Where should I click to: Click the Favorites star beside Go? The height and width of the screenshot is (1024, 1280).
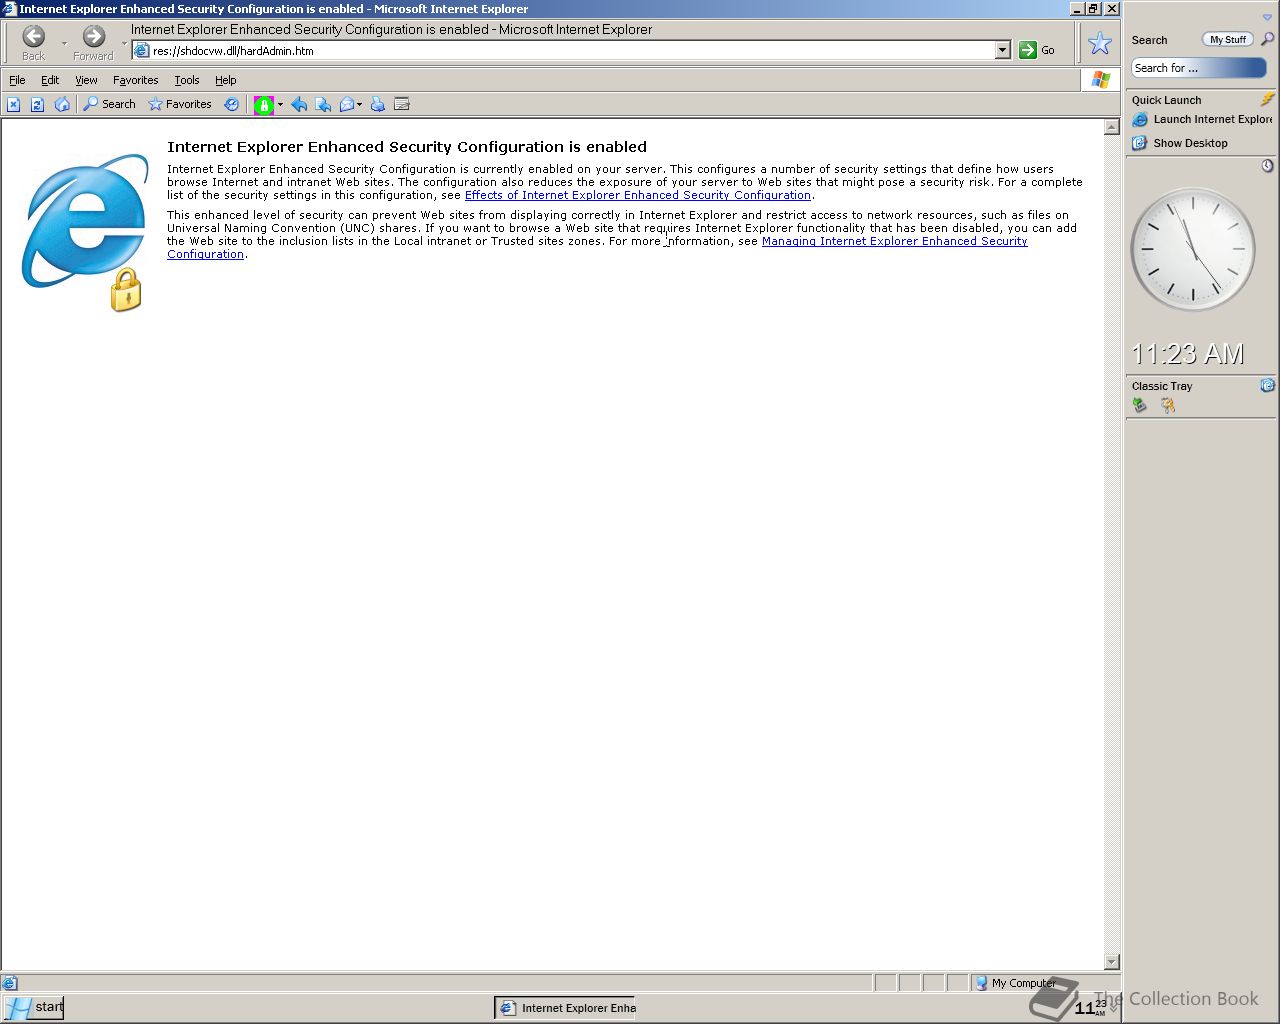pyautogui.click(x=1100, y=43)
